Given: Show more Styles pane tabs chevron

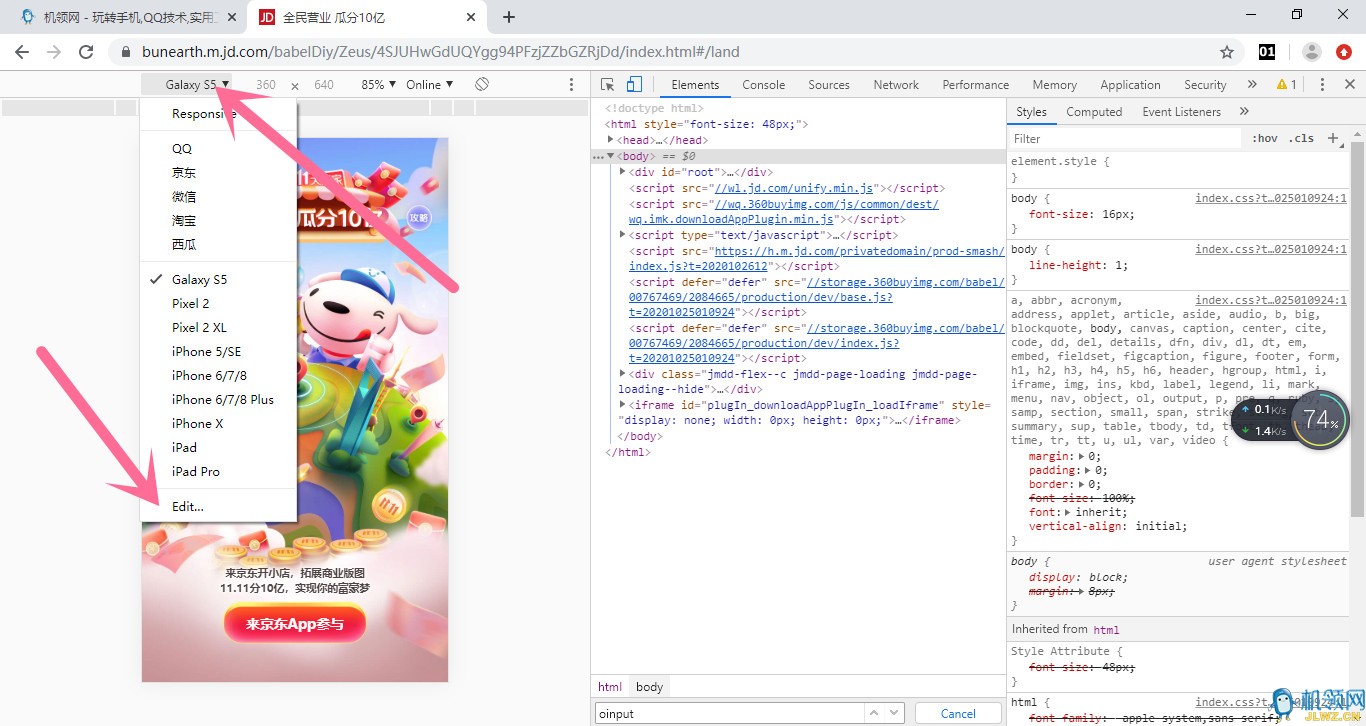Looking at the screenshot, I should coord(1244,112).
